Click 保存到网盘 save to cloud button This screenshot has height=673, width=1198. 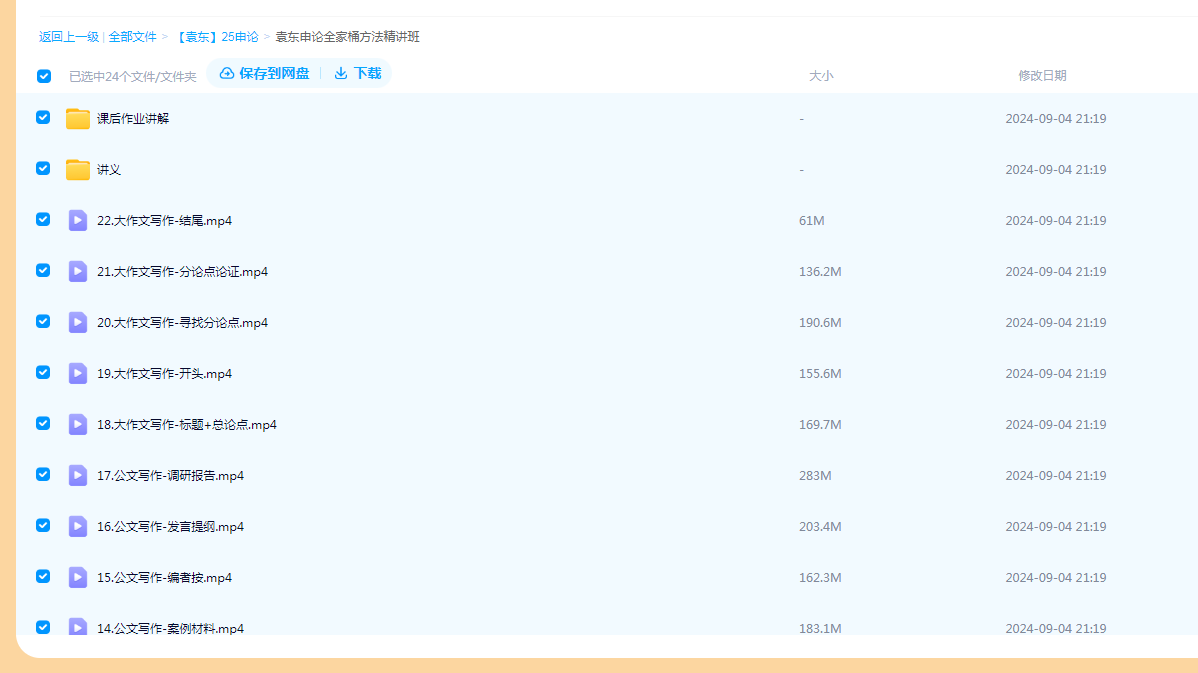click(265, 73)
